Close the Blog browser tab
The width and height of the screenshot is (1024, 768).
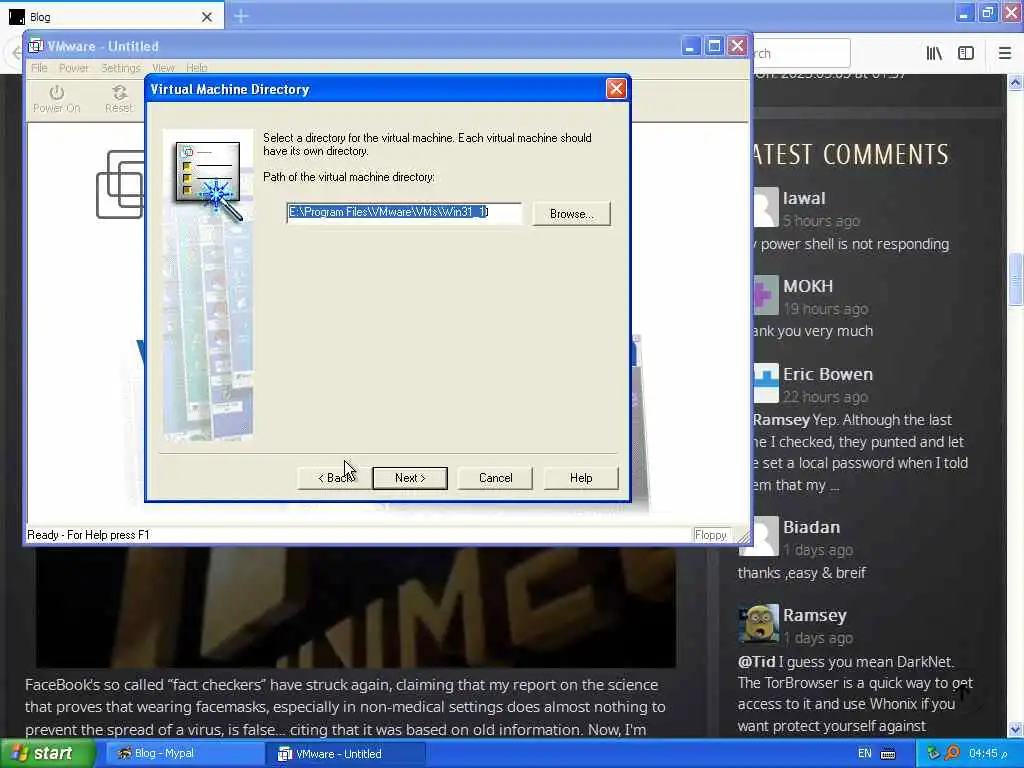click(206, 17)
